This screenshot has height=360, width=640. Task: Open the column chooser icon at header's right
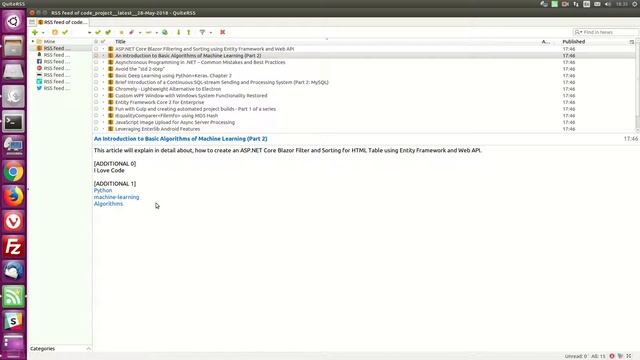click(632, 42)
